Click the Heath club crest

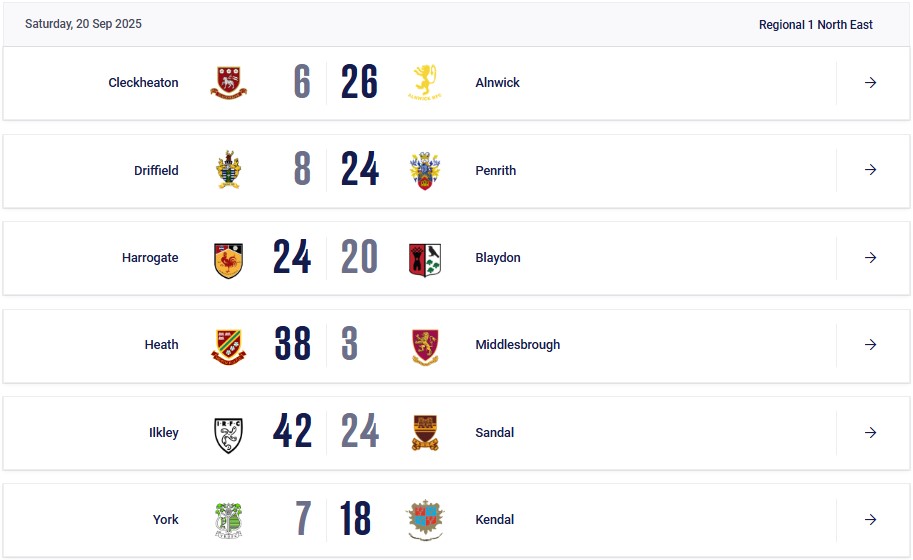pos(228,347)
